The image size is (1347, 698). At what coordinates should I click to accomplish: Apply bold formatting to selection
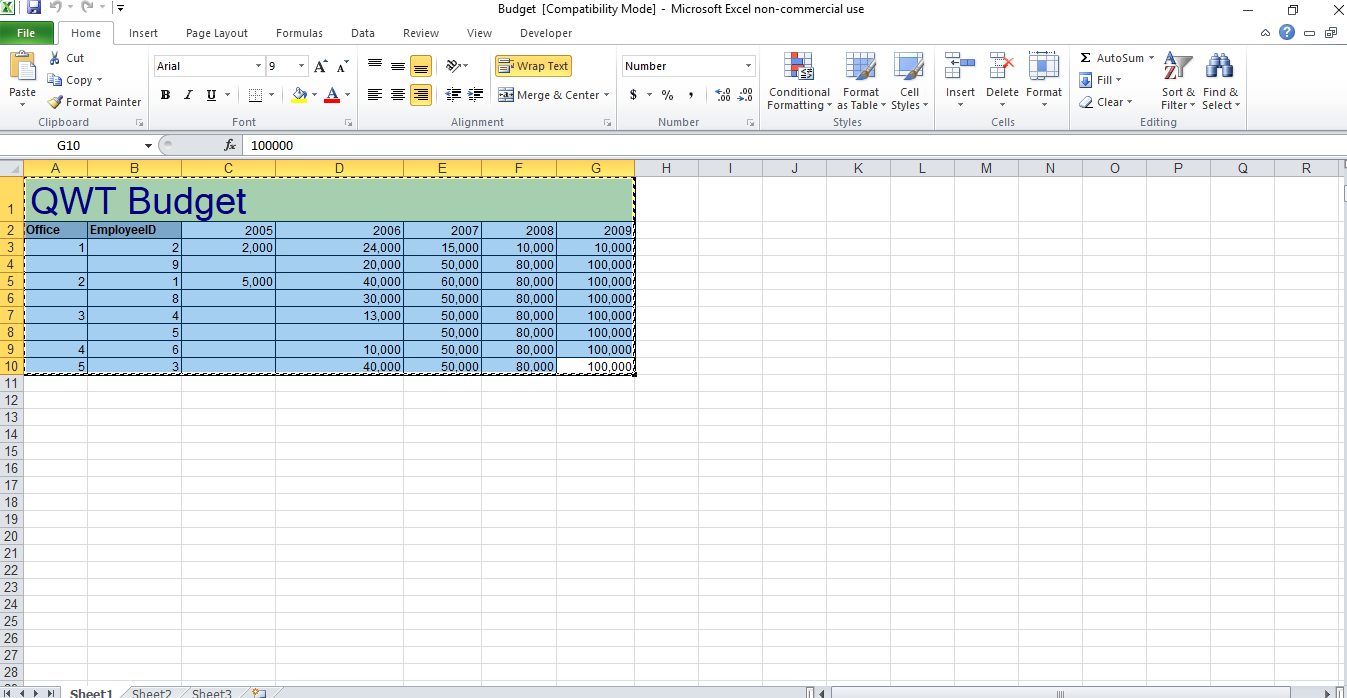165,95
